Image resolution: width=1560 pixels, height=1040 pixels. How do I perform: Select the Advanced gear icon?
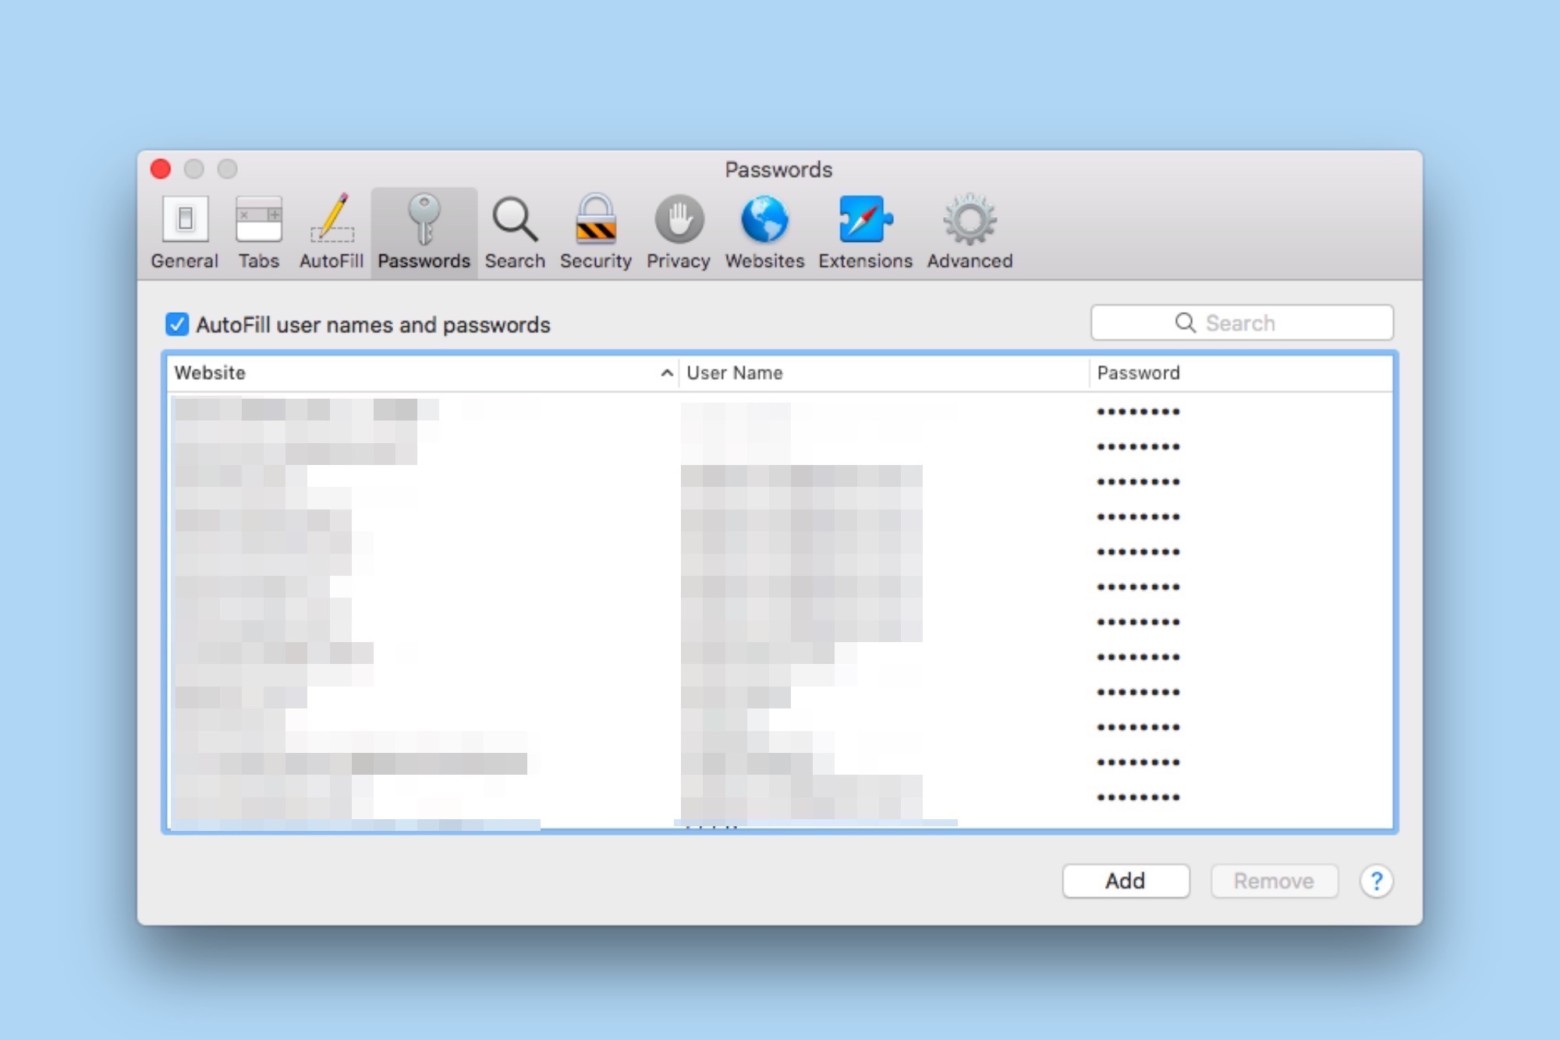[967, 230]
